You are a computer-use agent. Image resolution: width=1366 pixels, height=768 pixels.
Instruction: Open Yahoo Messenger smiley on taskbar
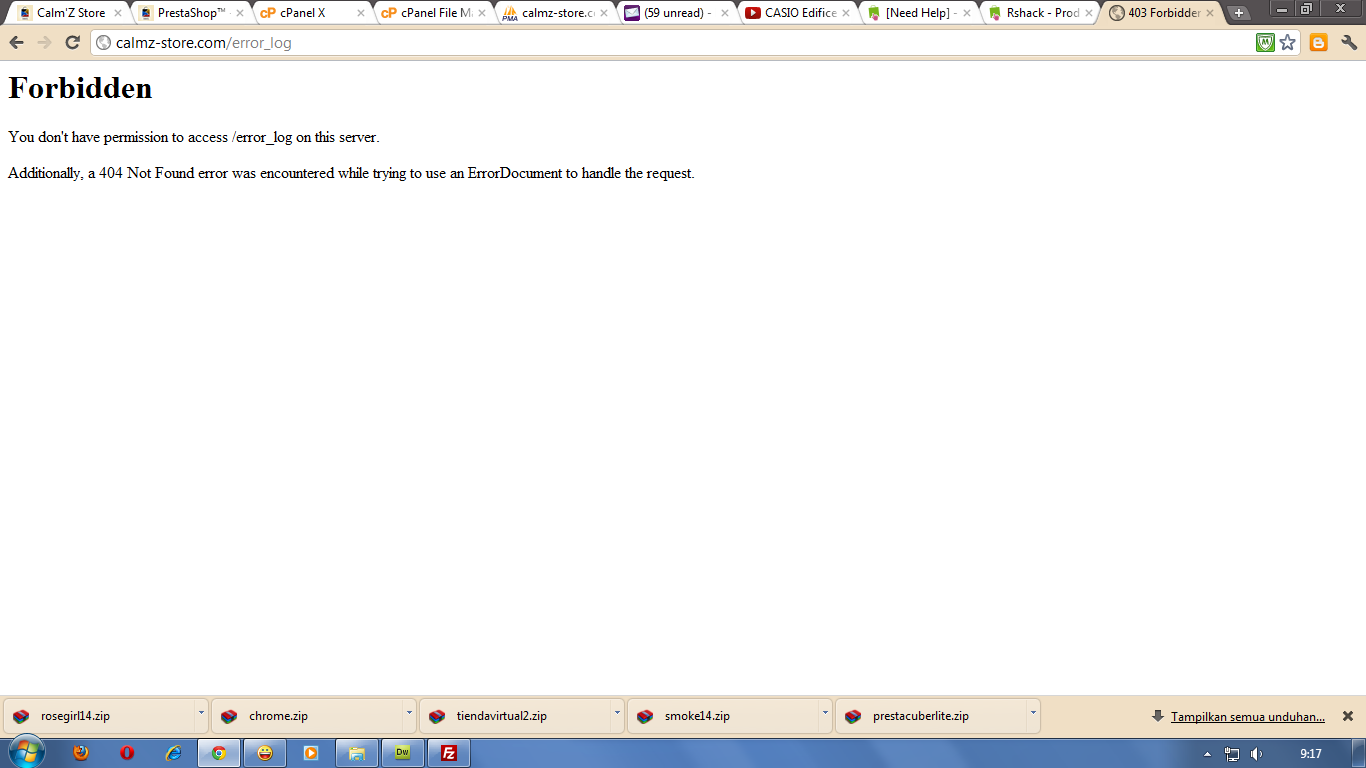pos(265,753)
